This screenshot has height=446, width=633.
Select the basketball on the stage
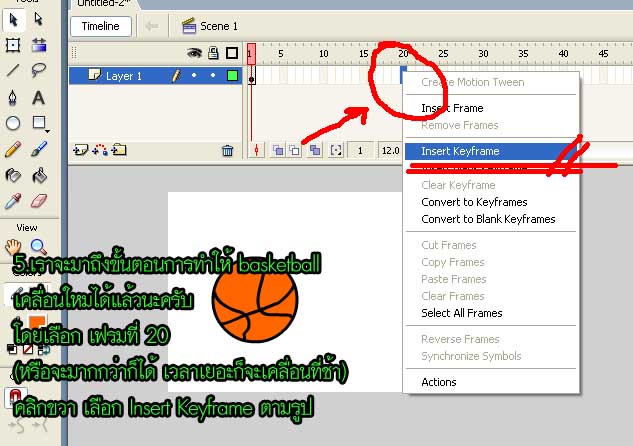tap(255, 302)
